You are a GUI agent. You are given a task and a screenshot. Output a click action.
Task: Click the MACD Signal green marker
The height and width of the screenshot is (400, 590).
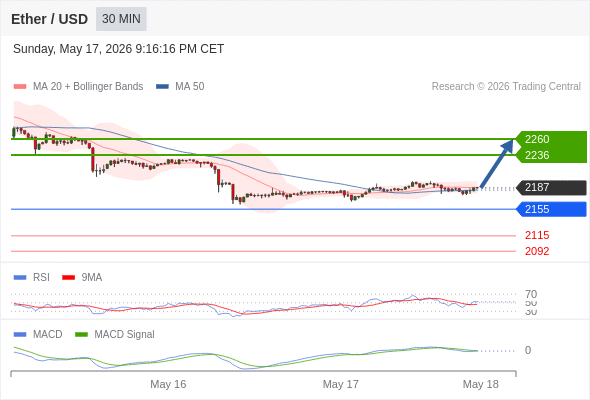81,335
